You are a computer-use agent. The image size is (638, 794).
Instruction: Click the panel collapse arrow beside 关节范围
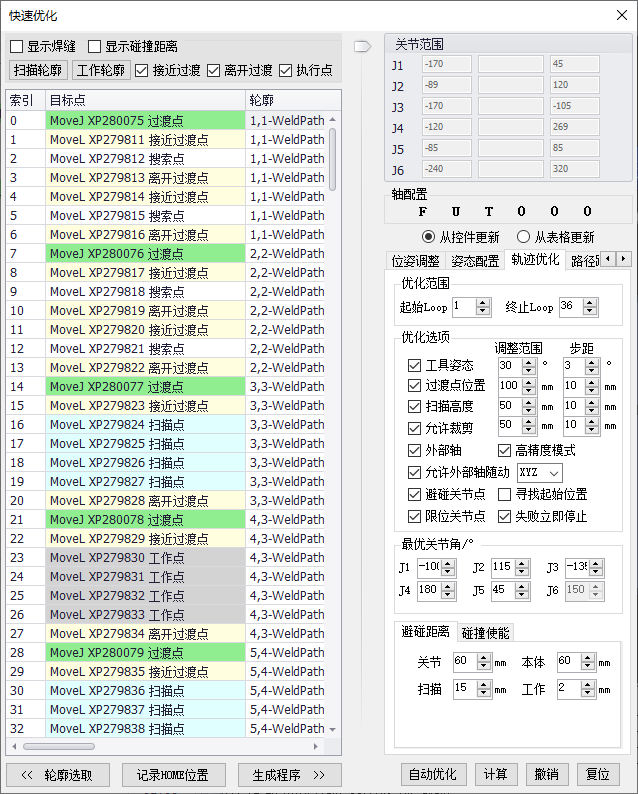tap(362, 45)
